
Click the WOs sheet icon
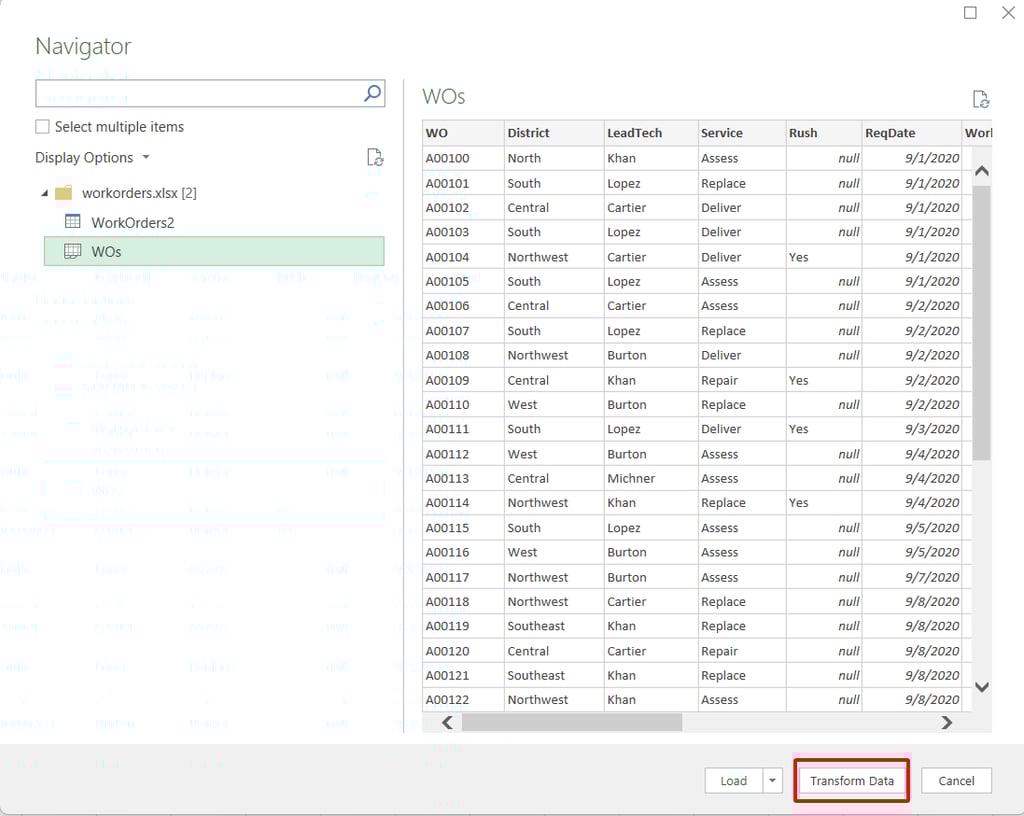pos(72,251)
